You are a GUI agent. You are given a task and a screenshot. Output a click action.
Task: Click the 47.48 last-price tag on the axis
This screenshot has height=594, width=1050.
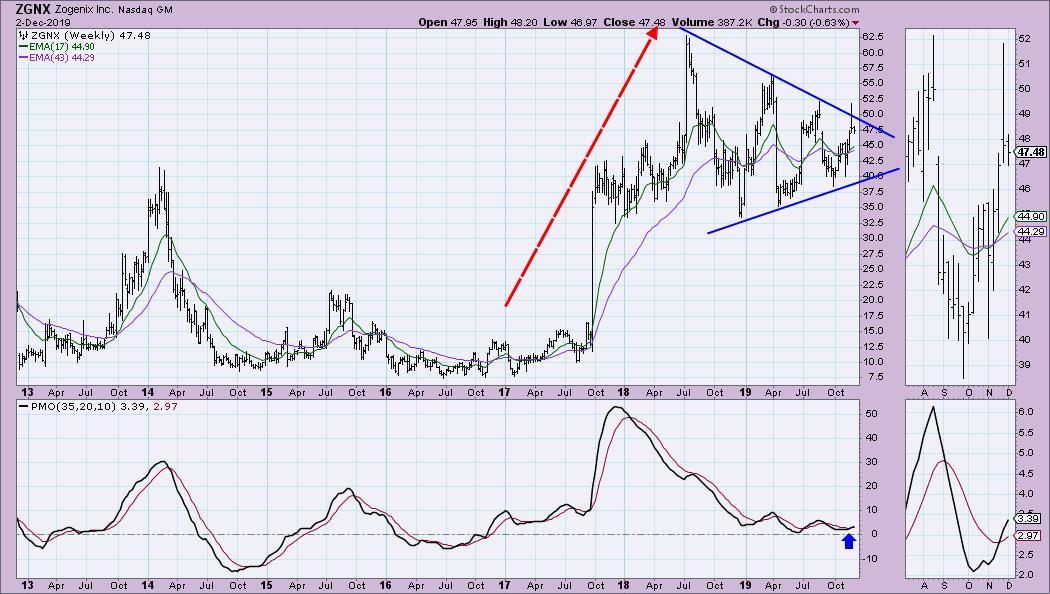click(1031, 152)
